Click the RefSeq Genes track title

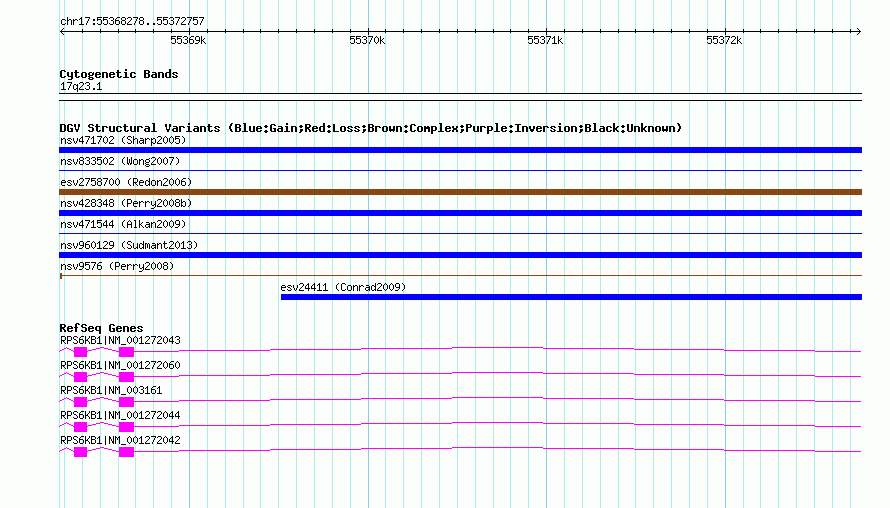pos(101,328)
